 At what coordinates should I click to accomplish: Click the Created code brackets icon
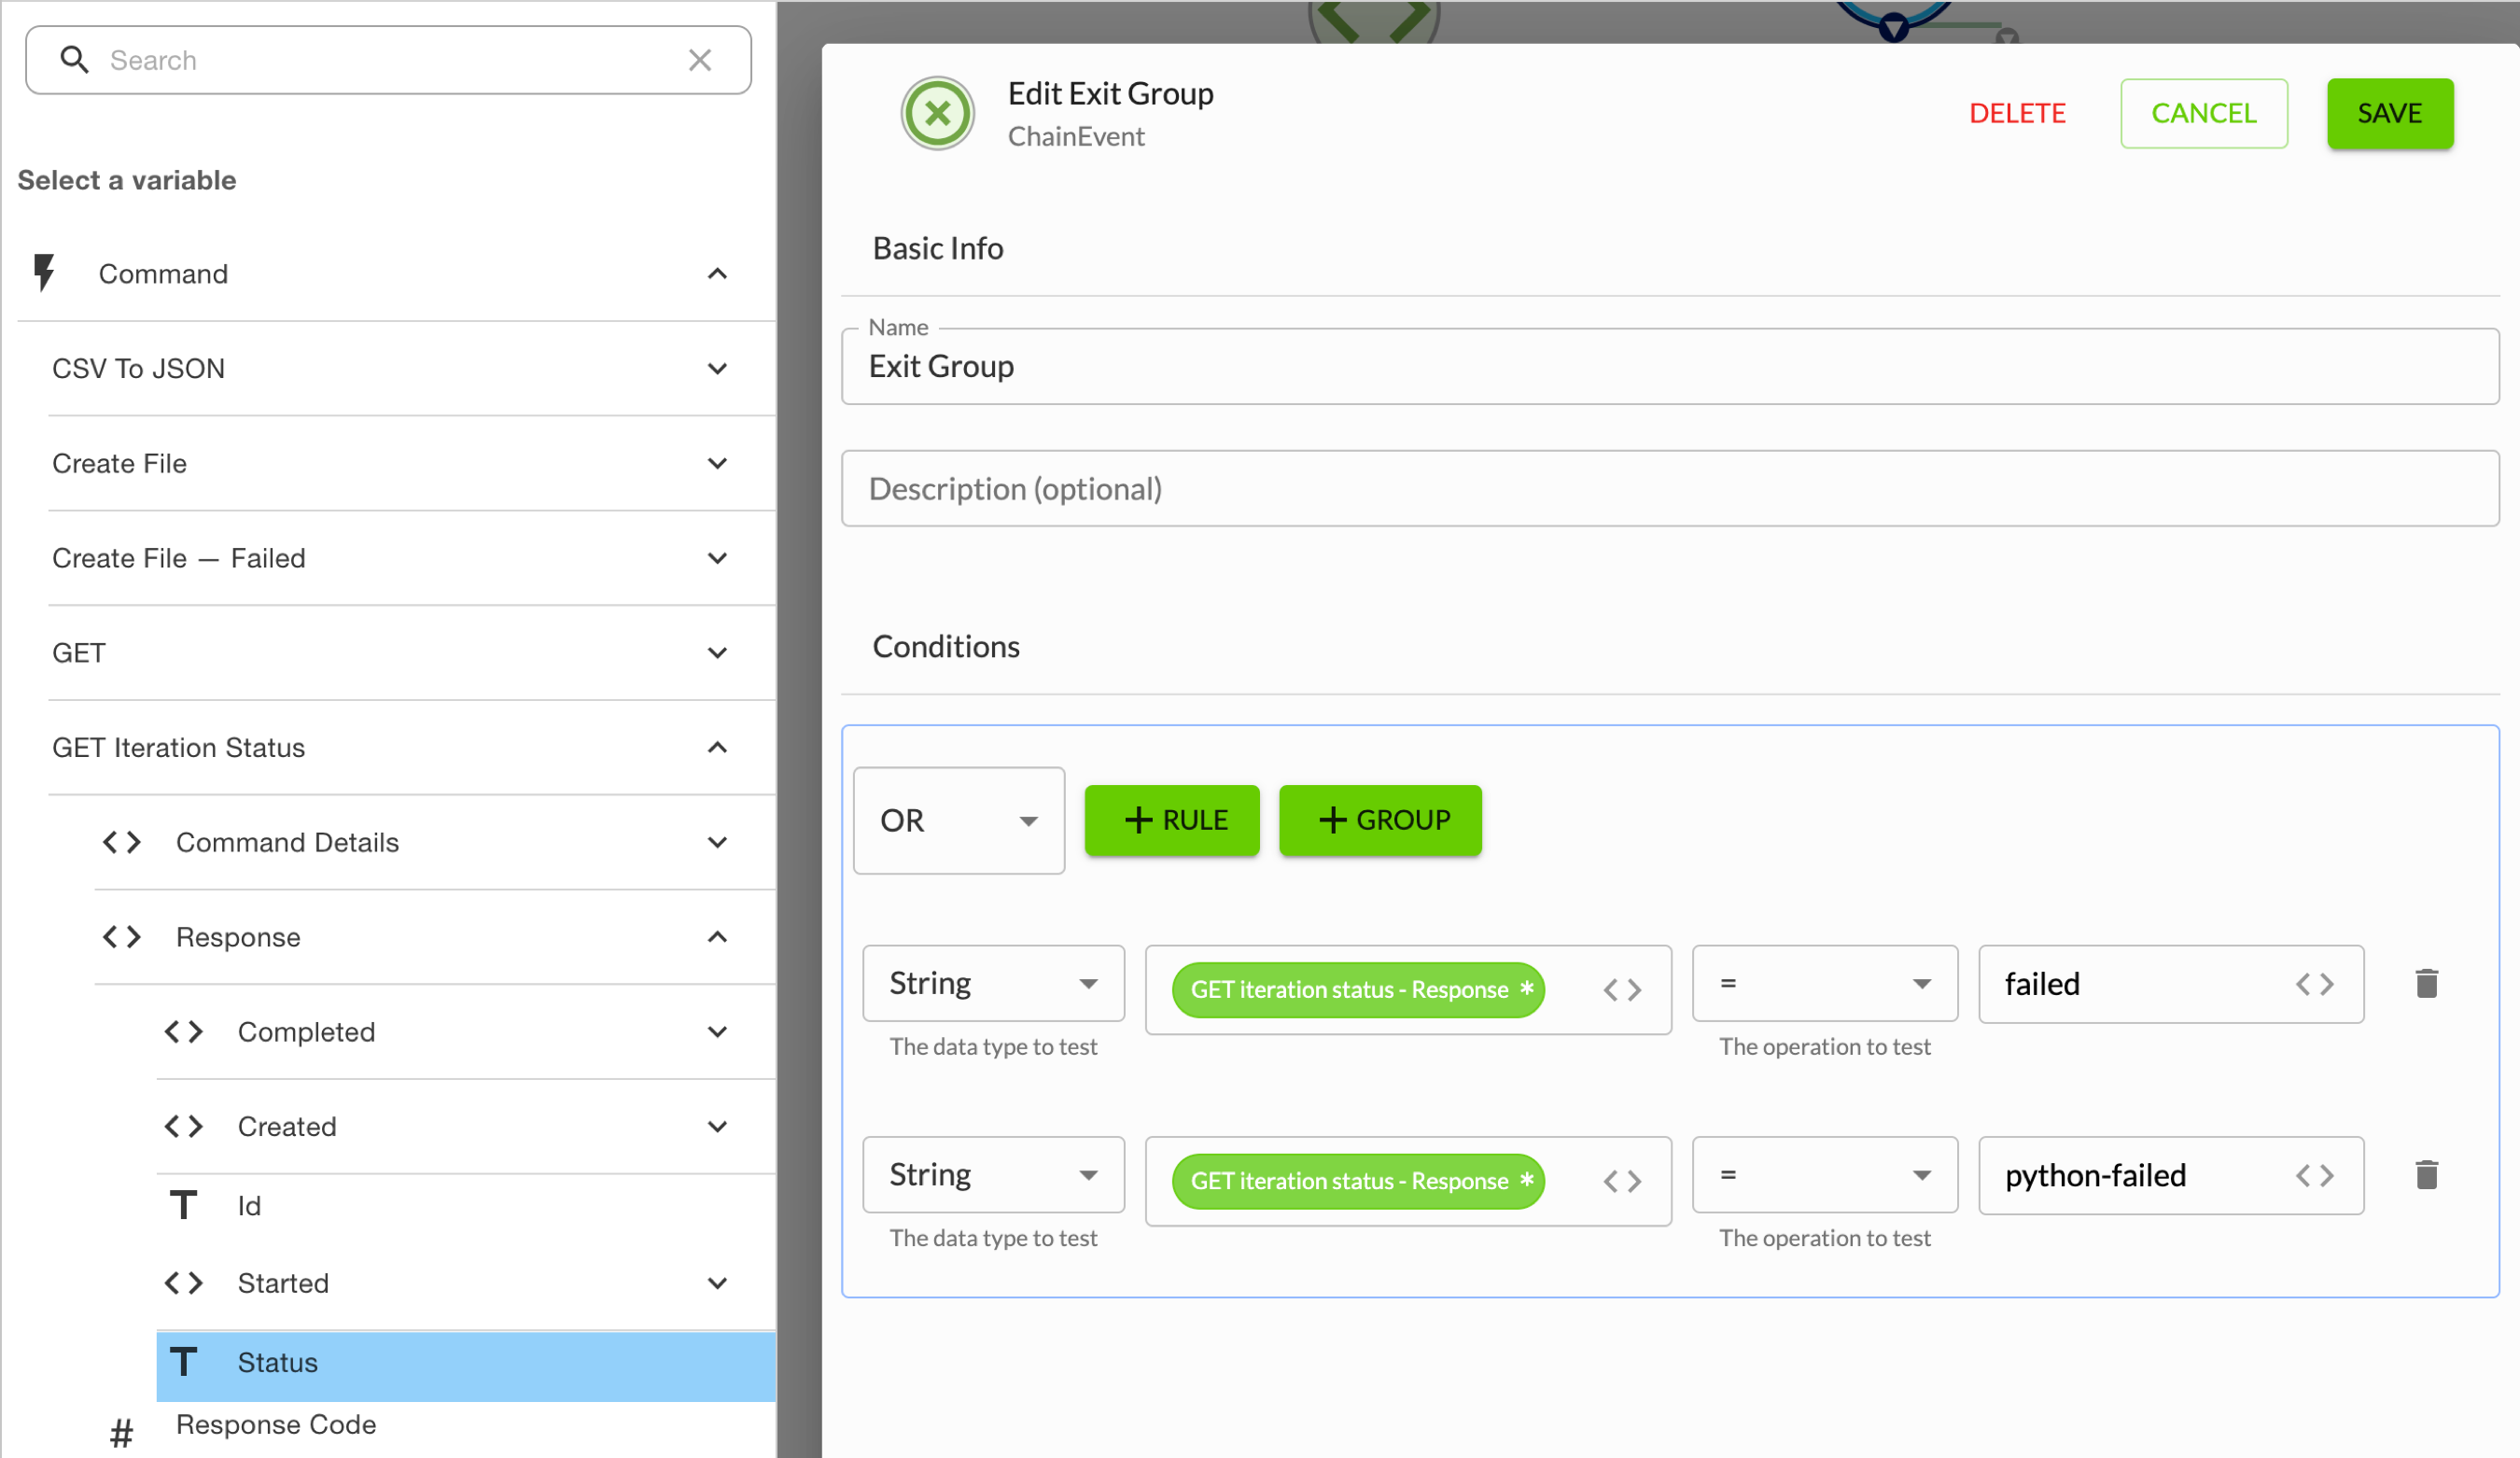(184, 1126)
